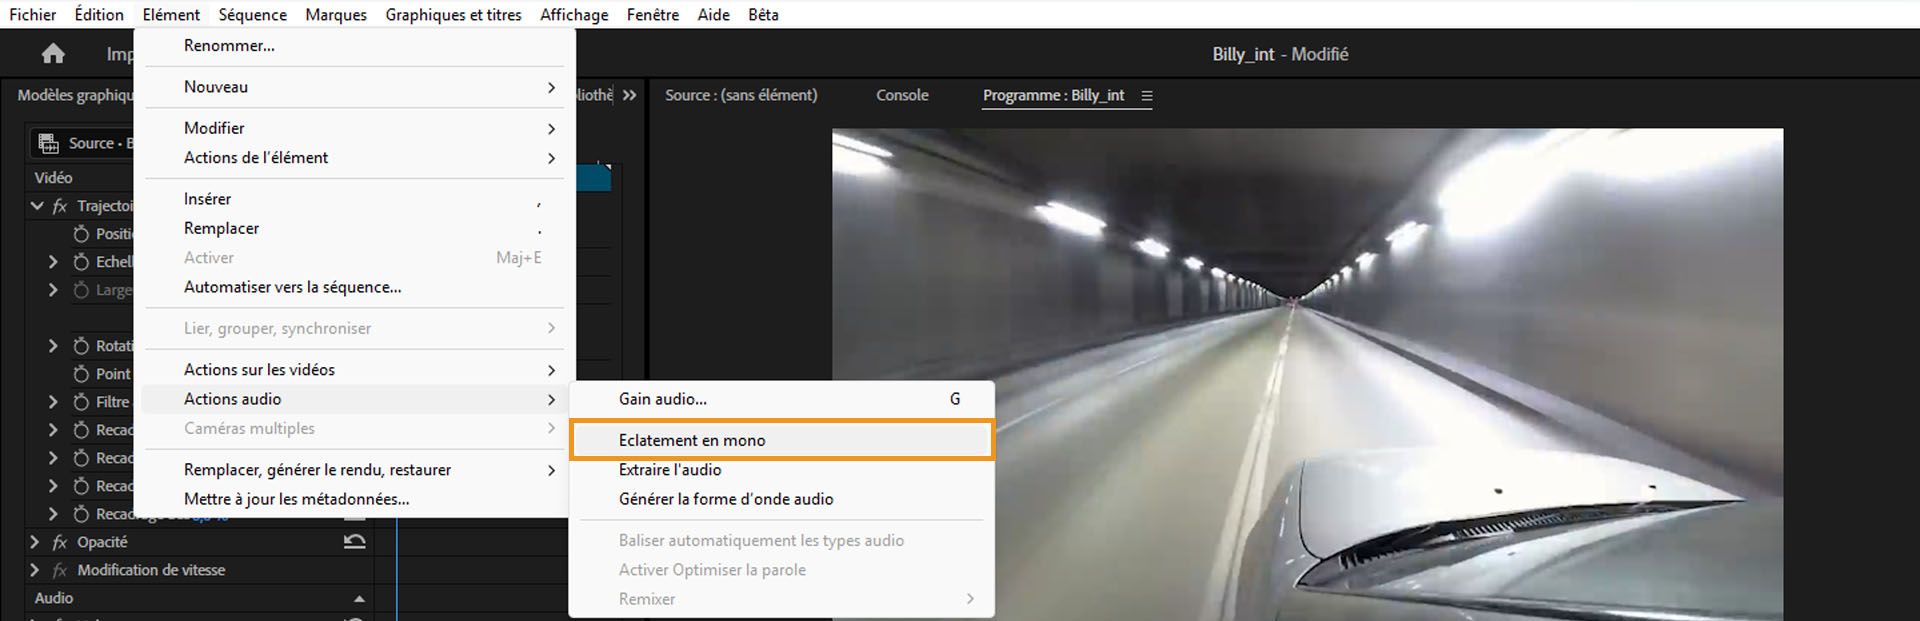
Task: Open the Fenêtre menu
Action: (x=653, y=15)
